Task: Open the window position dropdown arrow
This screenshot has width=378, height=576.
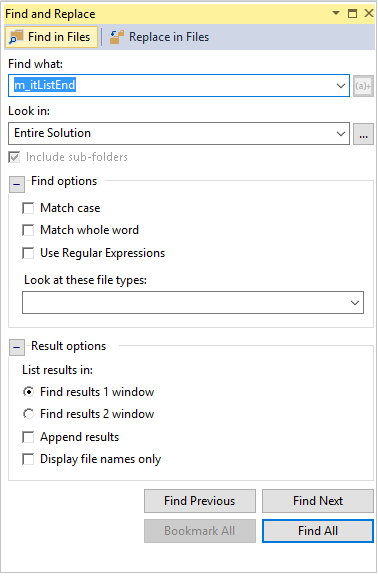Action: (335, 13)
